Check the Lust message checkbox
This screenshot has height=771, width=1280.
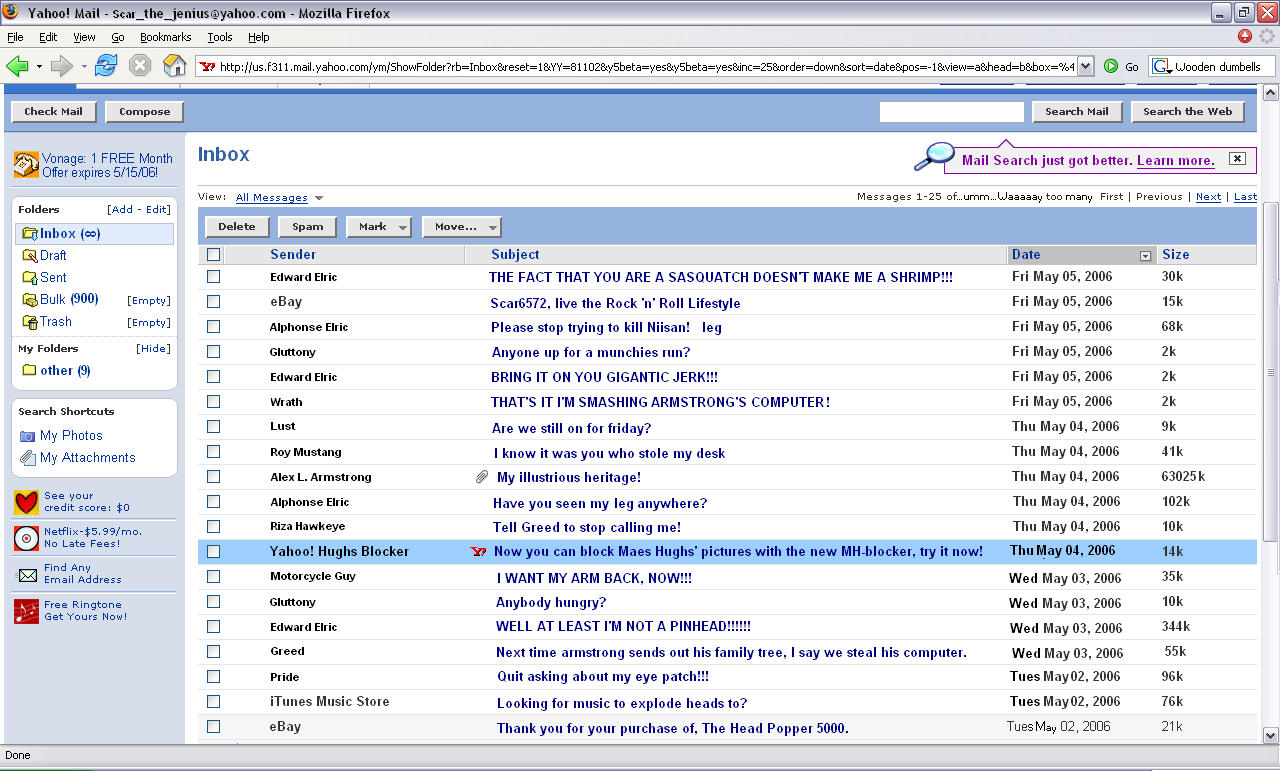(x=213, y=427)
